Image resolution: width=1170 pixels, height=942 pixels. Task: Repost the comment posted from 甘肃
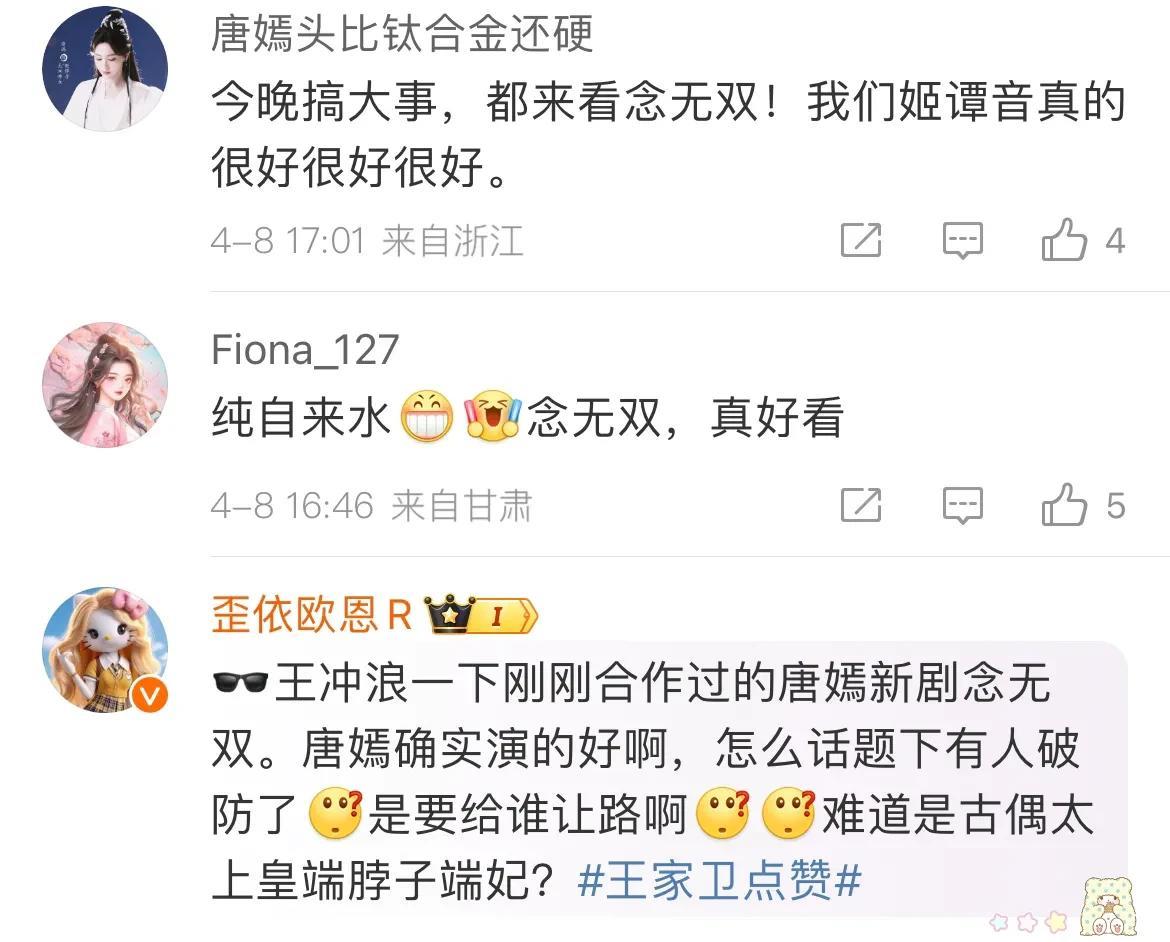(861, 505)
